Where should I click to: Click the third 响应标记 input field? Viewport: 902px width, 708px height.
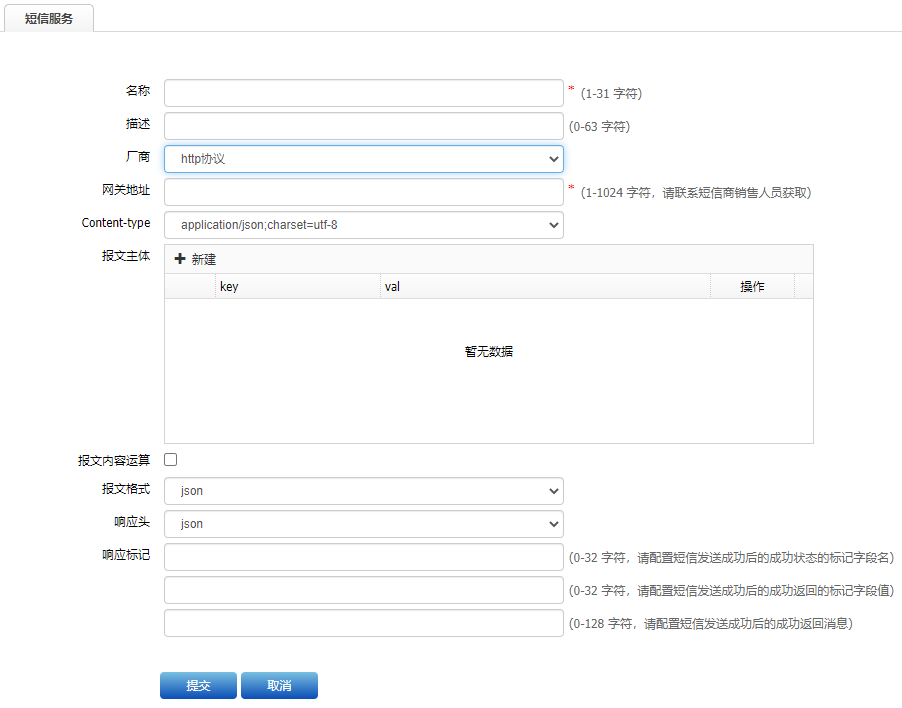pos(363,622)
